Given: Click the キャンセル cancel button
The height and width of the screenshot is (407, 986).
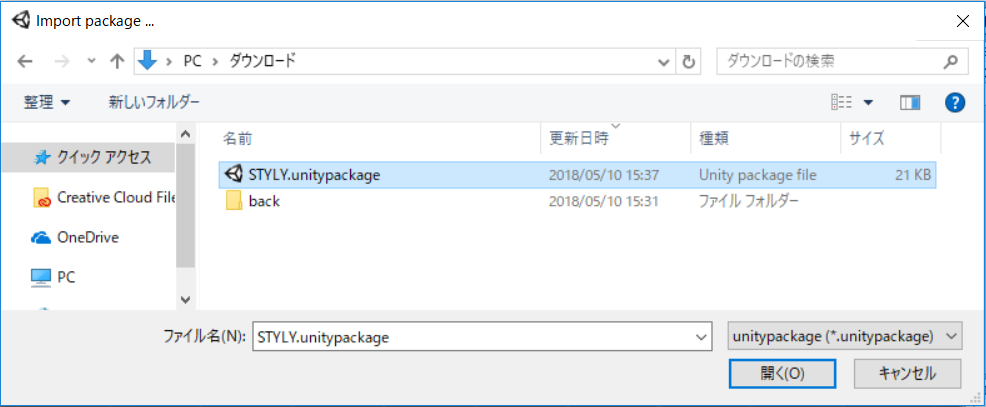Looking at the screenshot, I should click(x=907, y=373).
